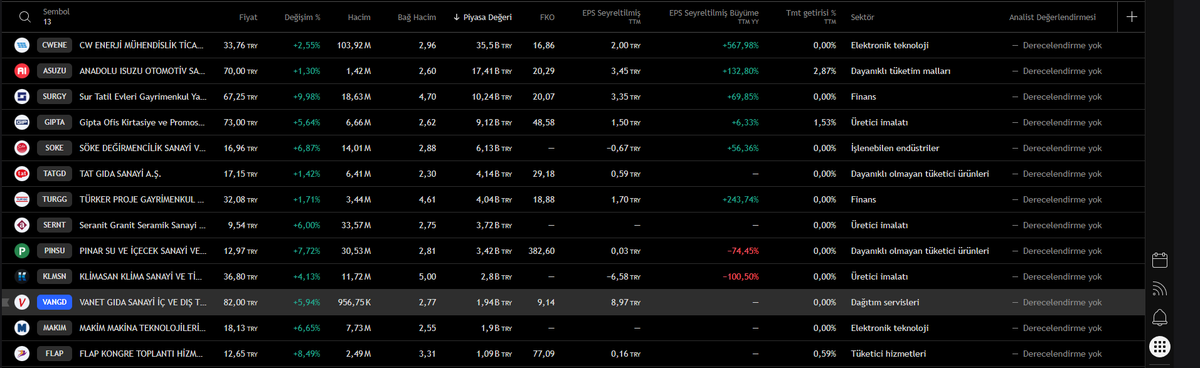Image resolution: width=1200 pixels, height=368 pixels.
Task: Sort by Analist Değerlendirmesi column header
Action: coord(1052,17)
